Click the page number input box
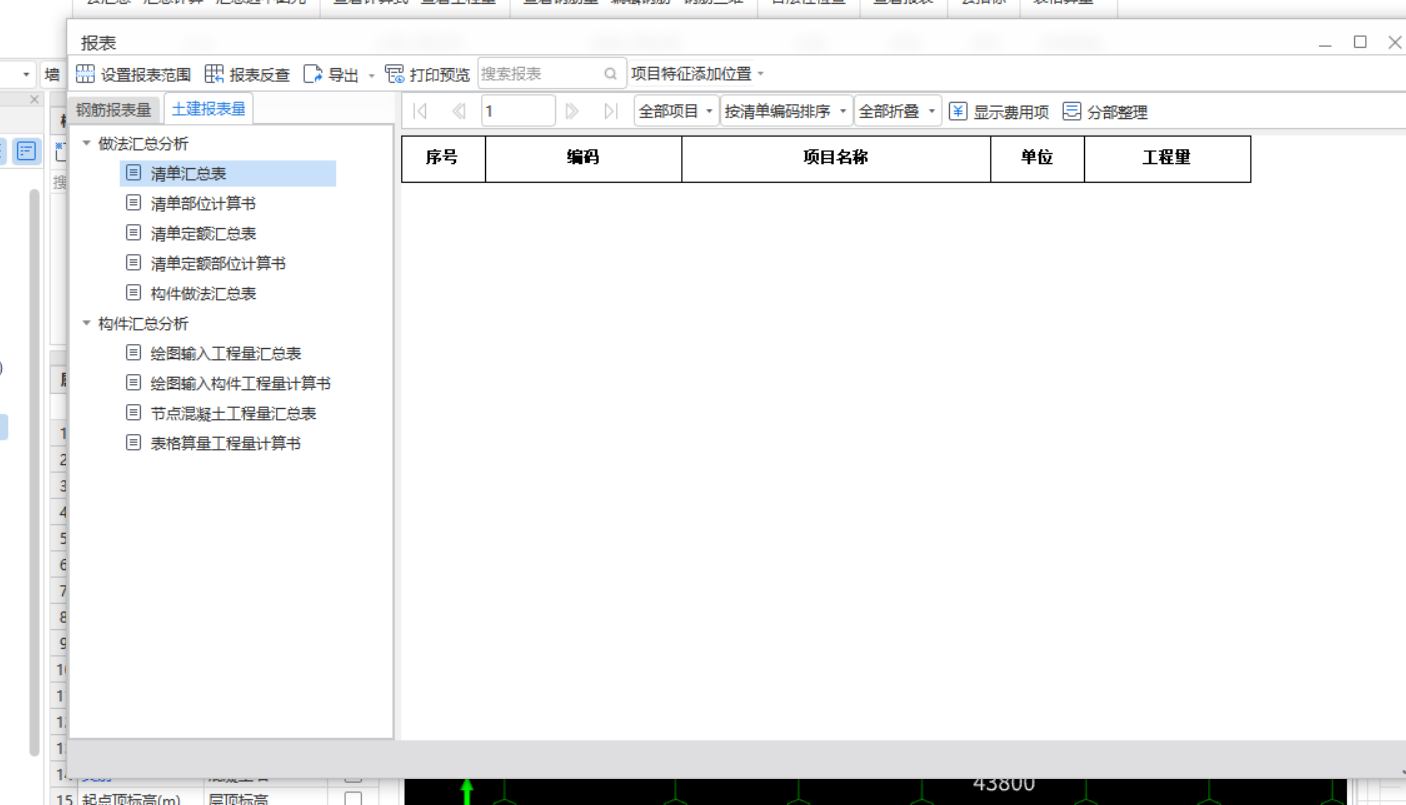Viewport: 1406px width, 805px height. [x=518, y=111]
